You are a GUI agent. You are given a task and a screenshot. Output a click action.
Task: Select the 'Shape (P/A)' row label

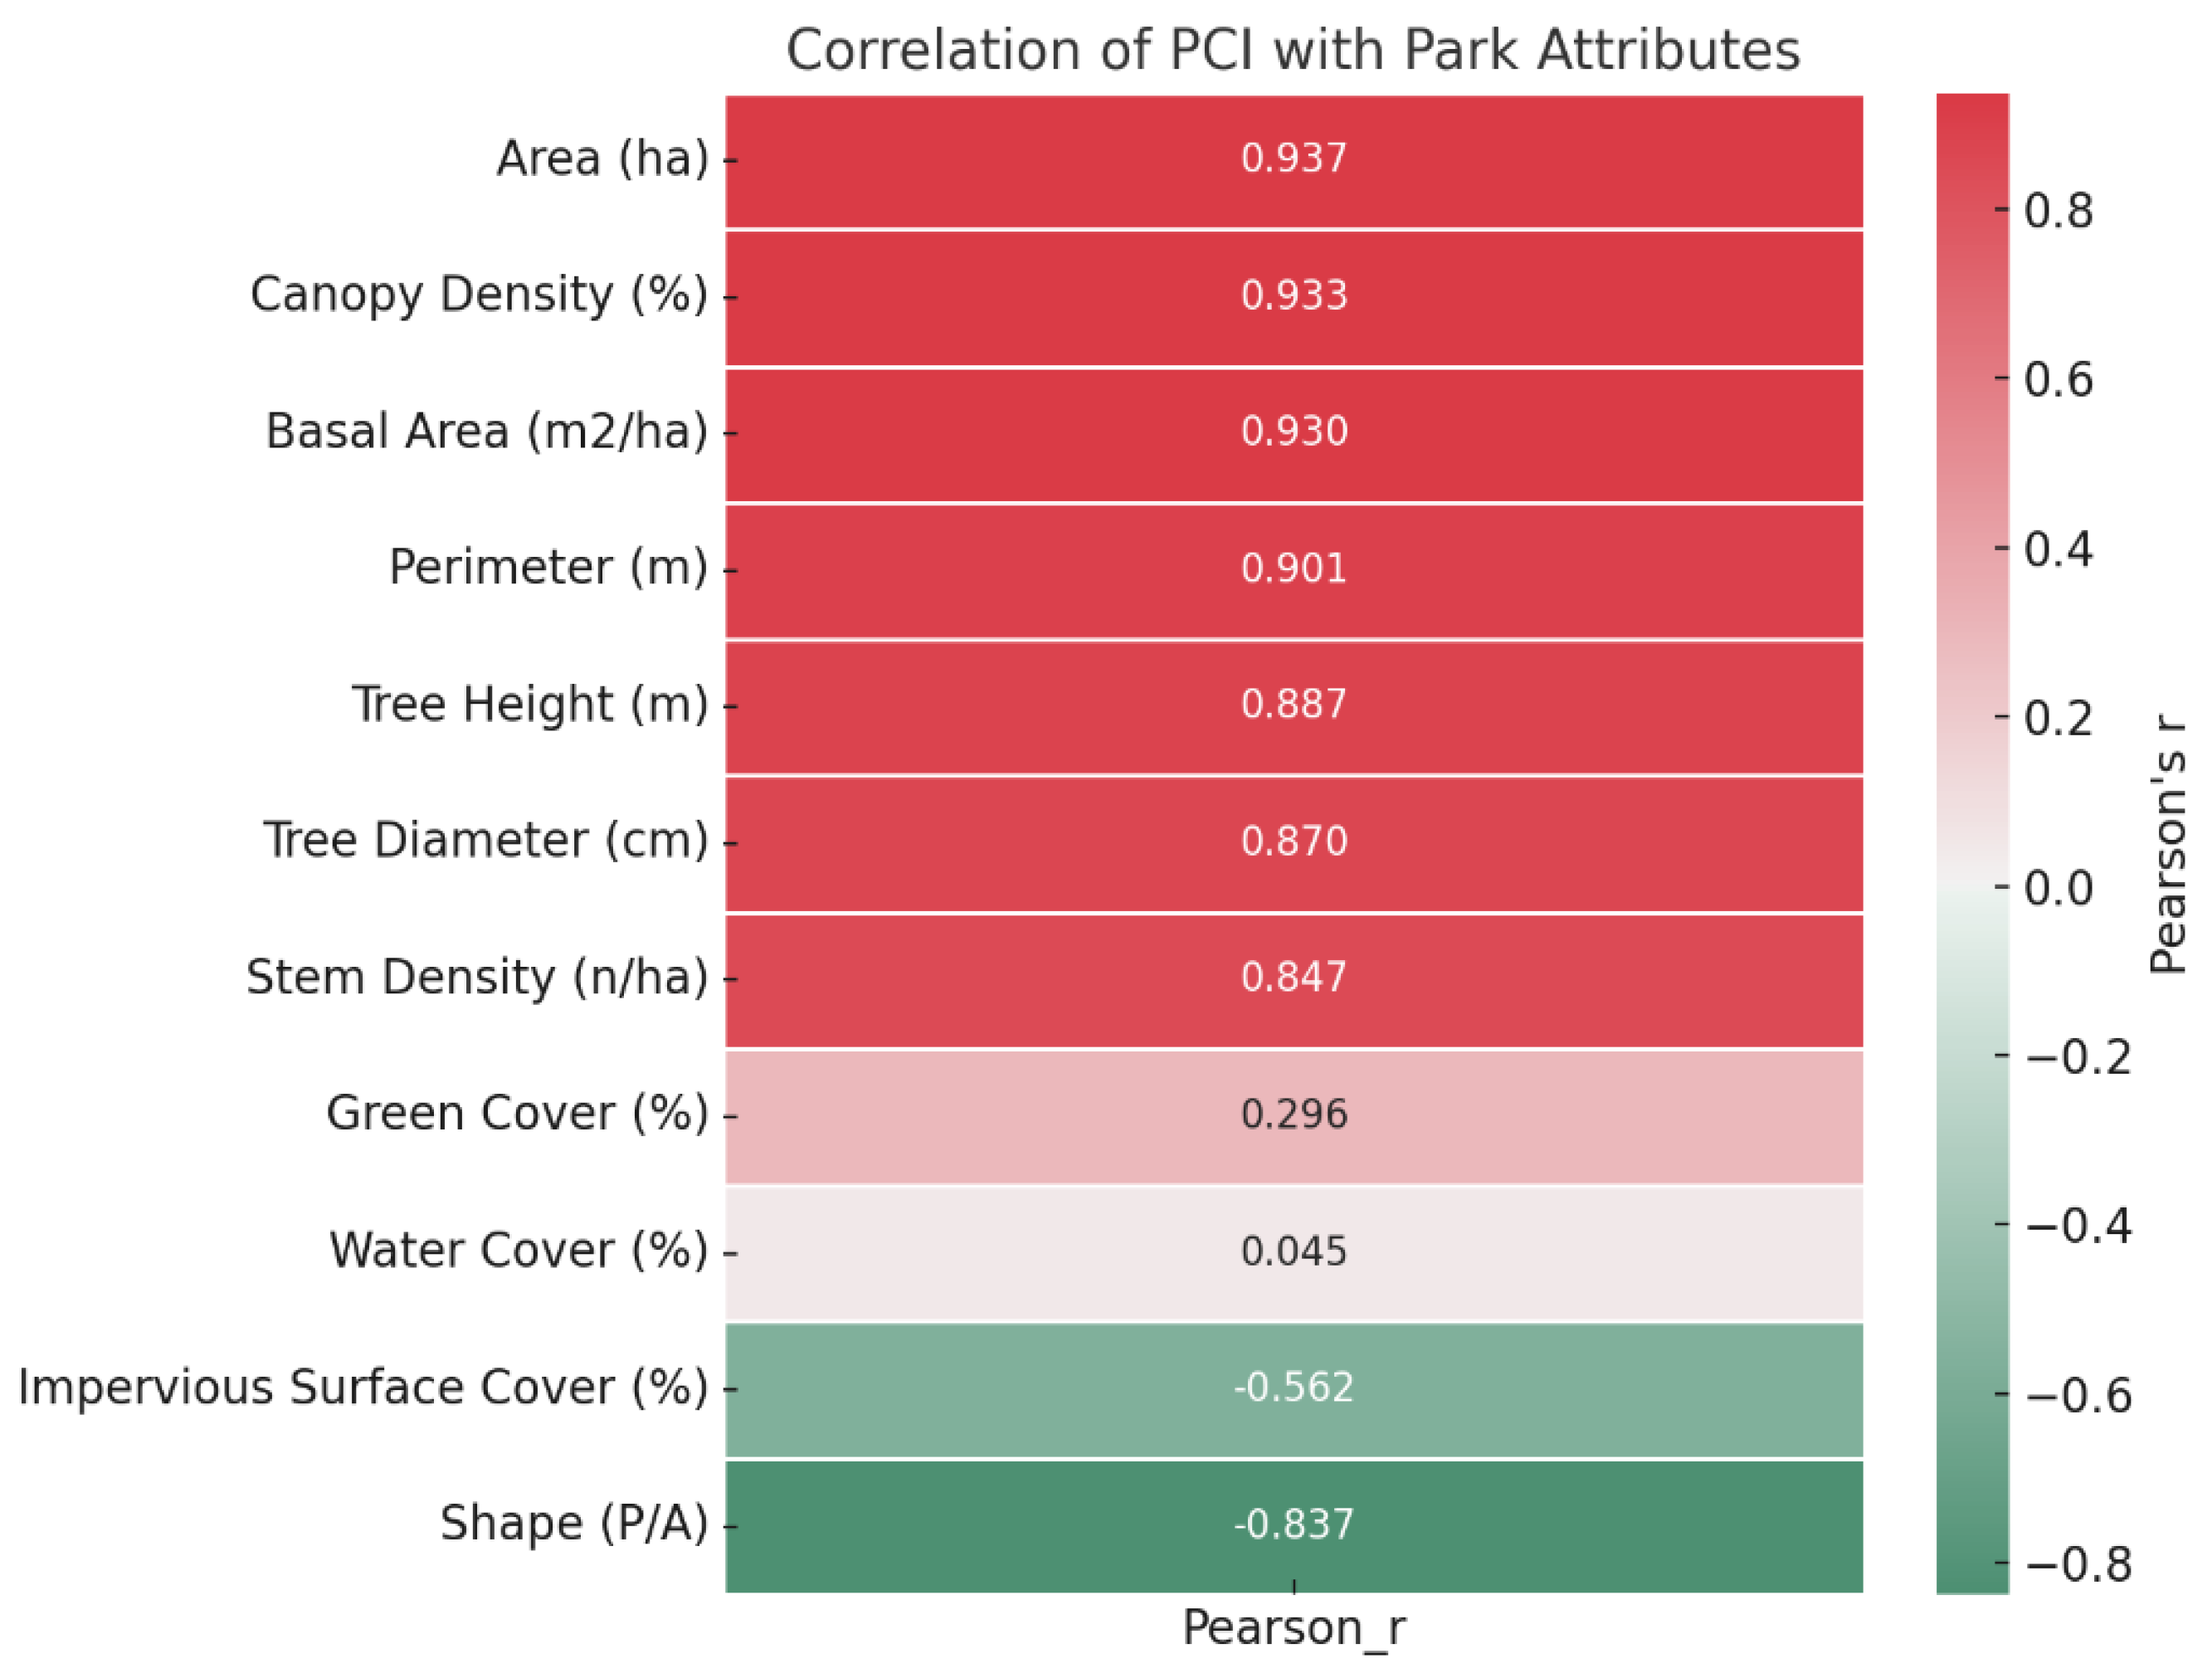coord(574,1524)
